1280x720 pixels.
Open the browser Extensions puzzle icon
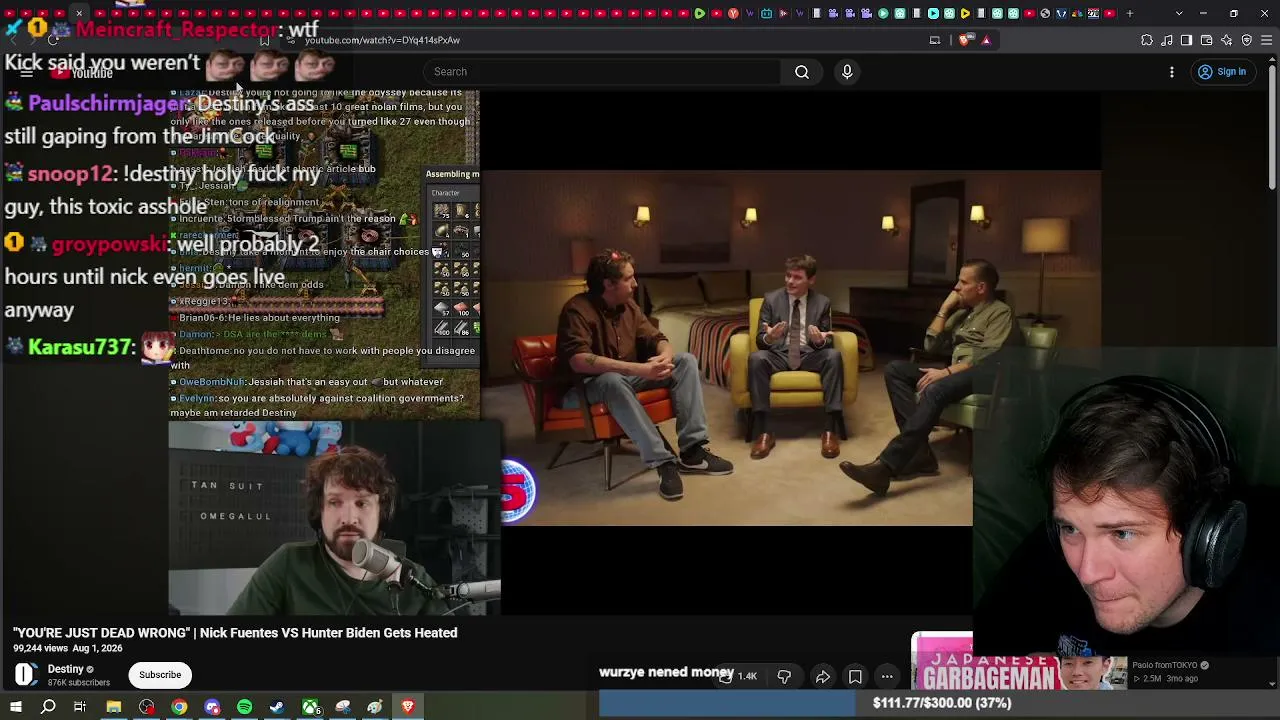coord(1147,40)
